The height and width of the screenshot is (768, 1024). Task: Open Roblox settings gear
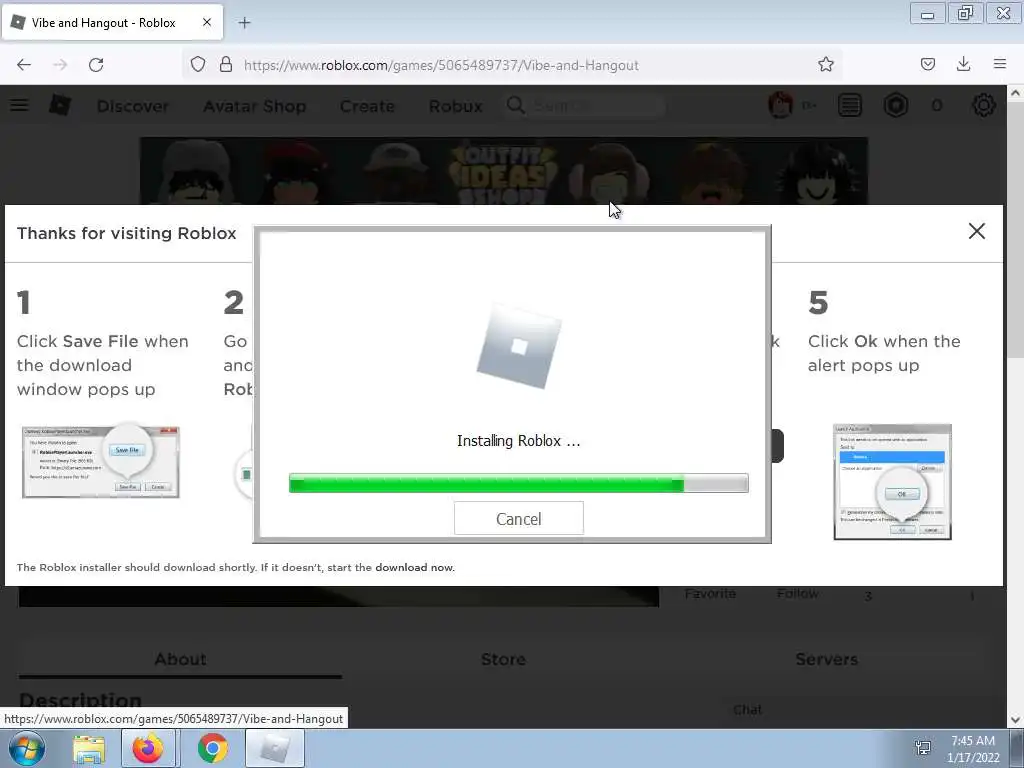(x=984, y=105)
